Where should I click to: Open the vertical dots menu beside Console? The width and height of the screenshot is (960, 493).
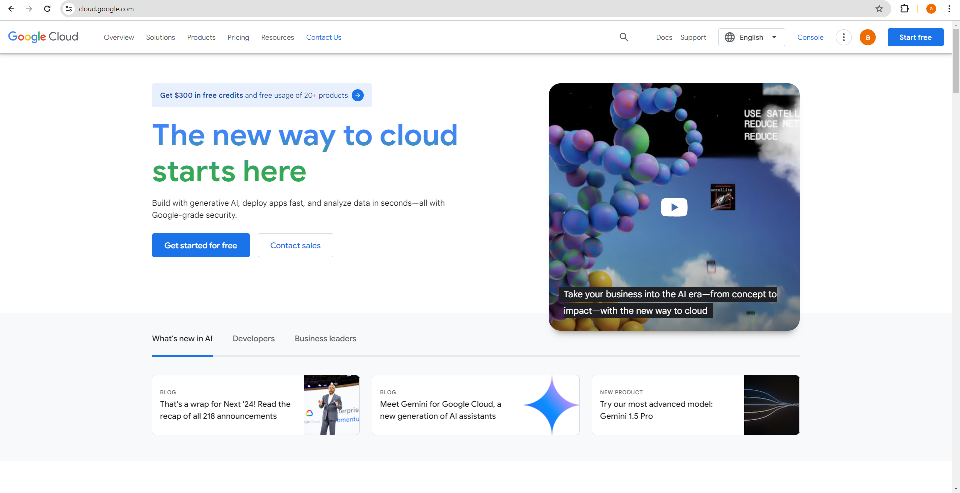pyautogui.click(x=844, y=37)
